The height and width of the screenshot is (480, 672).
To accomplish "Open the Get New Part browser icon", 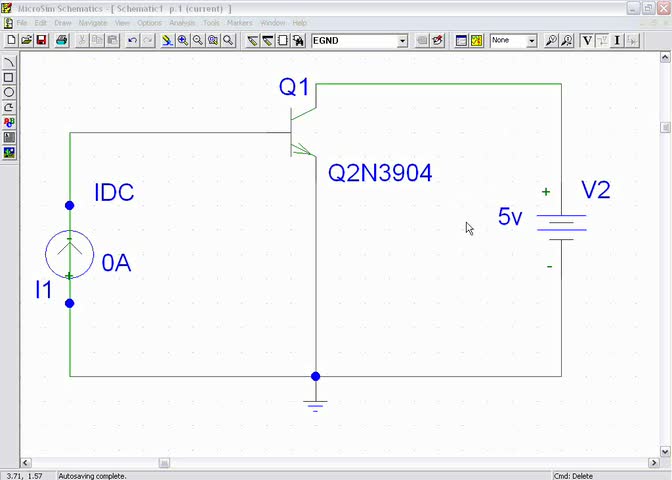I will point(298,40).
